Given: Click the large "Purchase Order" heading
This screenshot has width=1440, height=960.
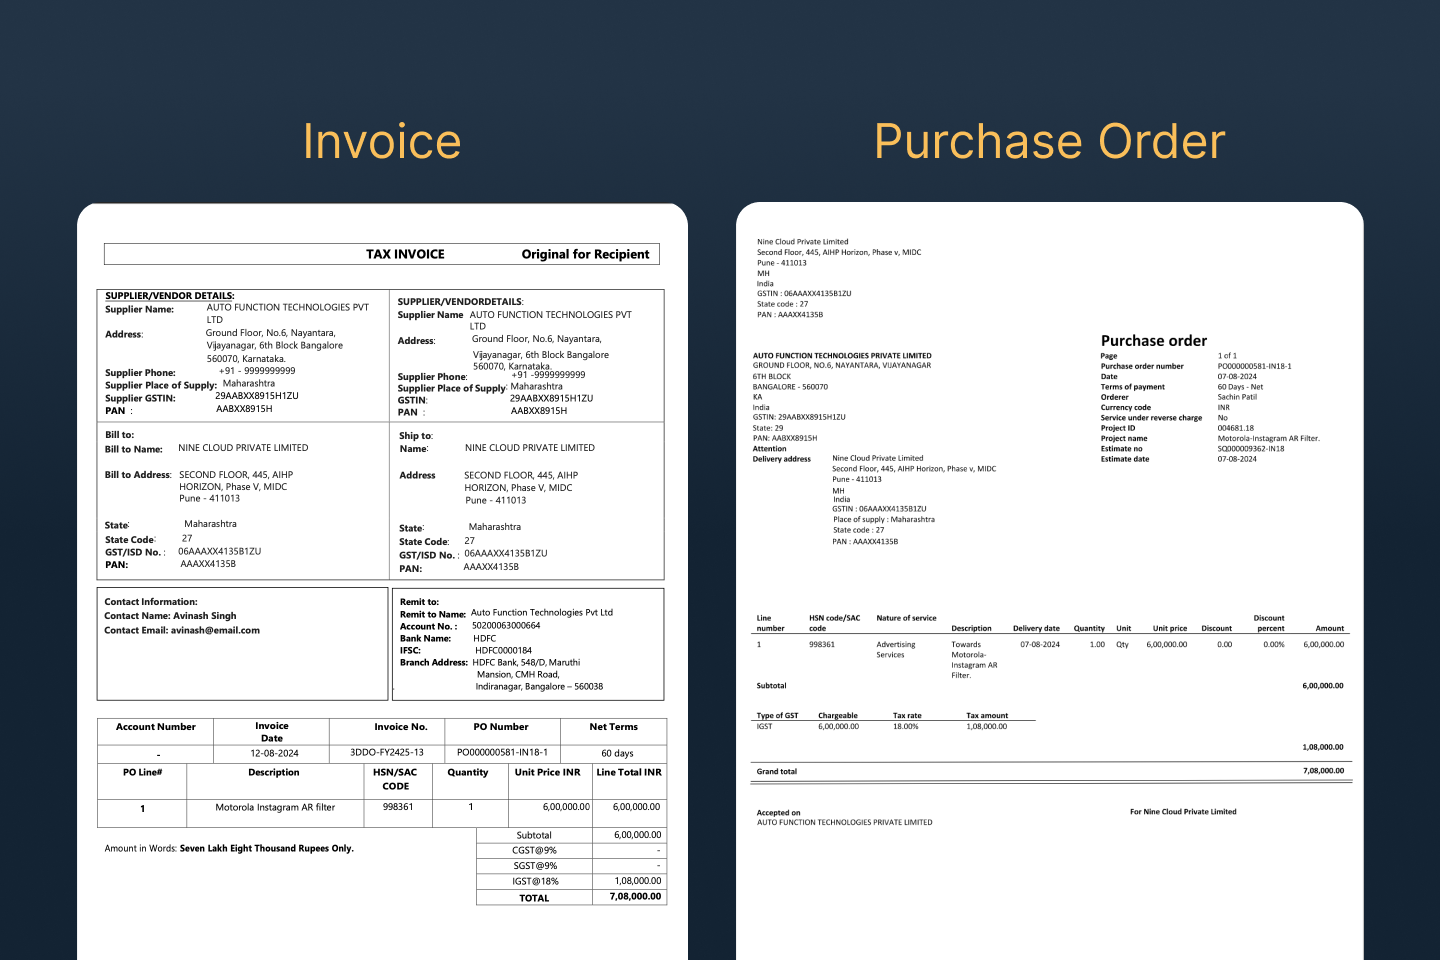Looking at the screenshot, I should point(1049,141).
